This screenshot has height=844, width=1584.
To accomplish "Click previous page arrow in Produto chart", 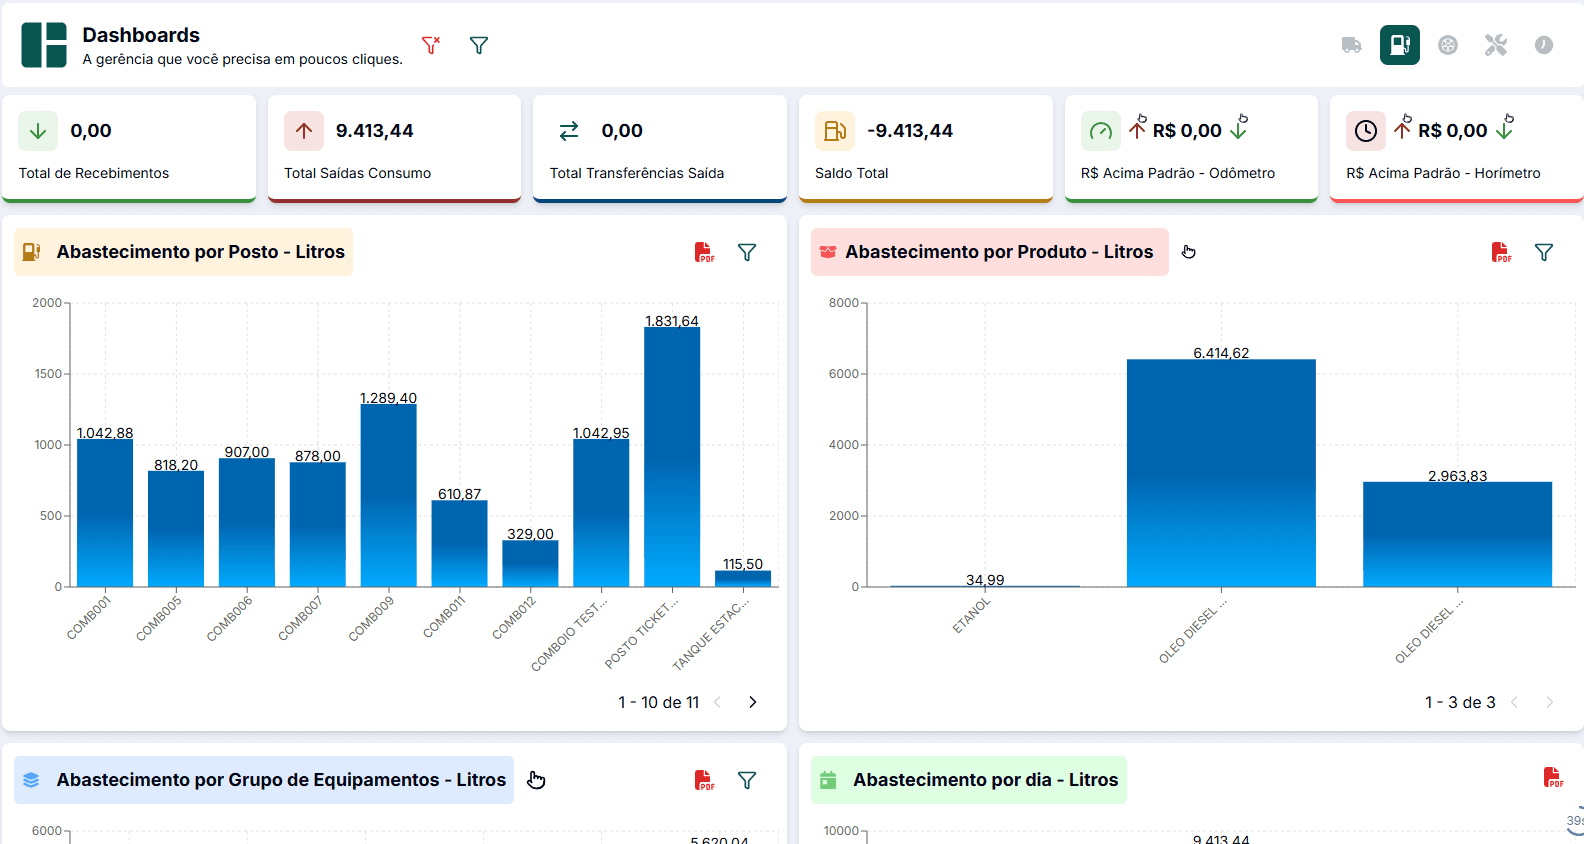I will coord(1514,702).
